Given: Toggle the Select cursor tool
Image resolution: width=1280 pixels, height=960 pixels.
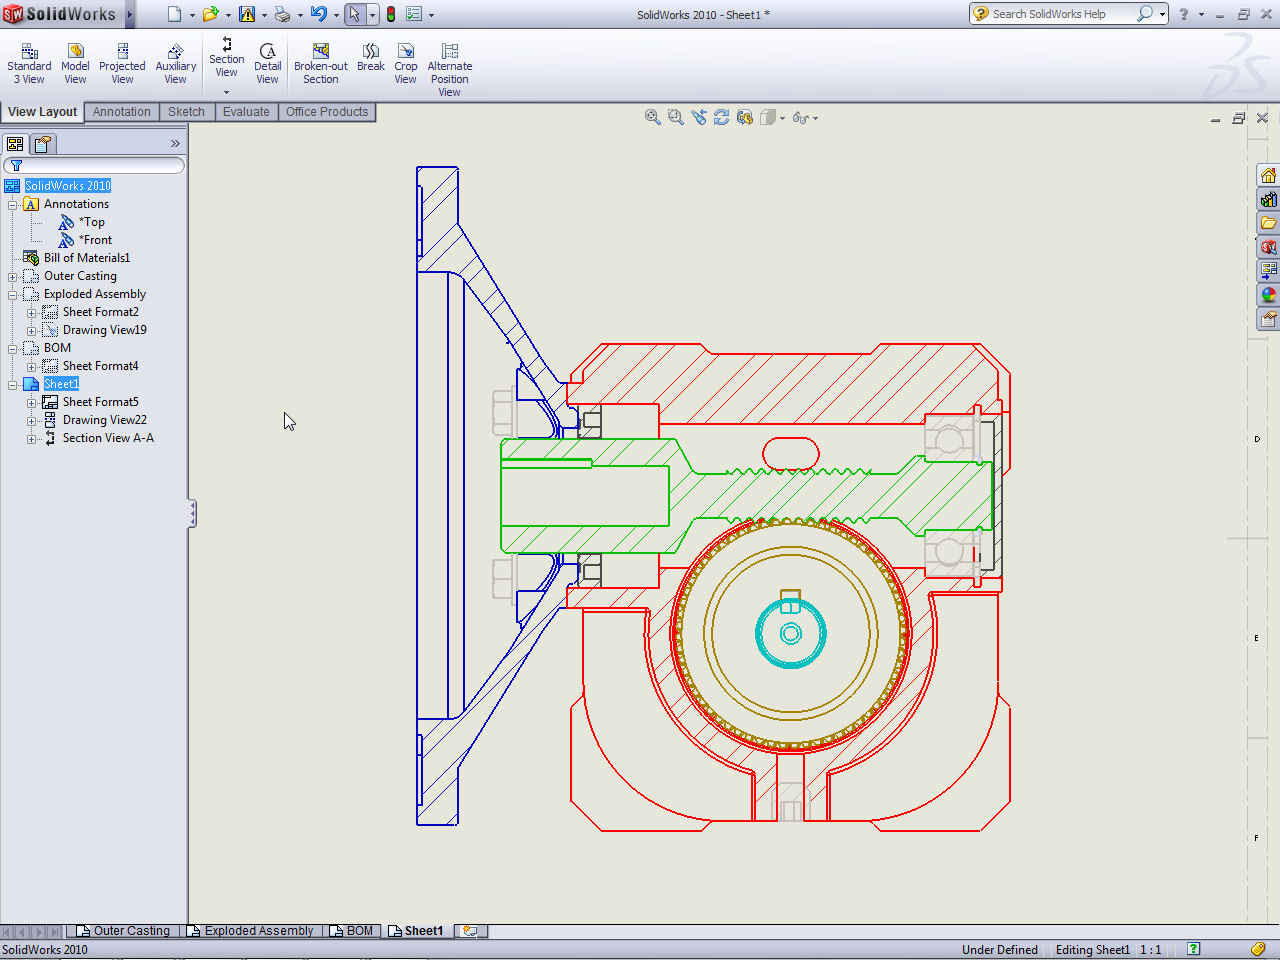Looking at the screenshot, I should (354, 14).
